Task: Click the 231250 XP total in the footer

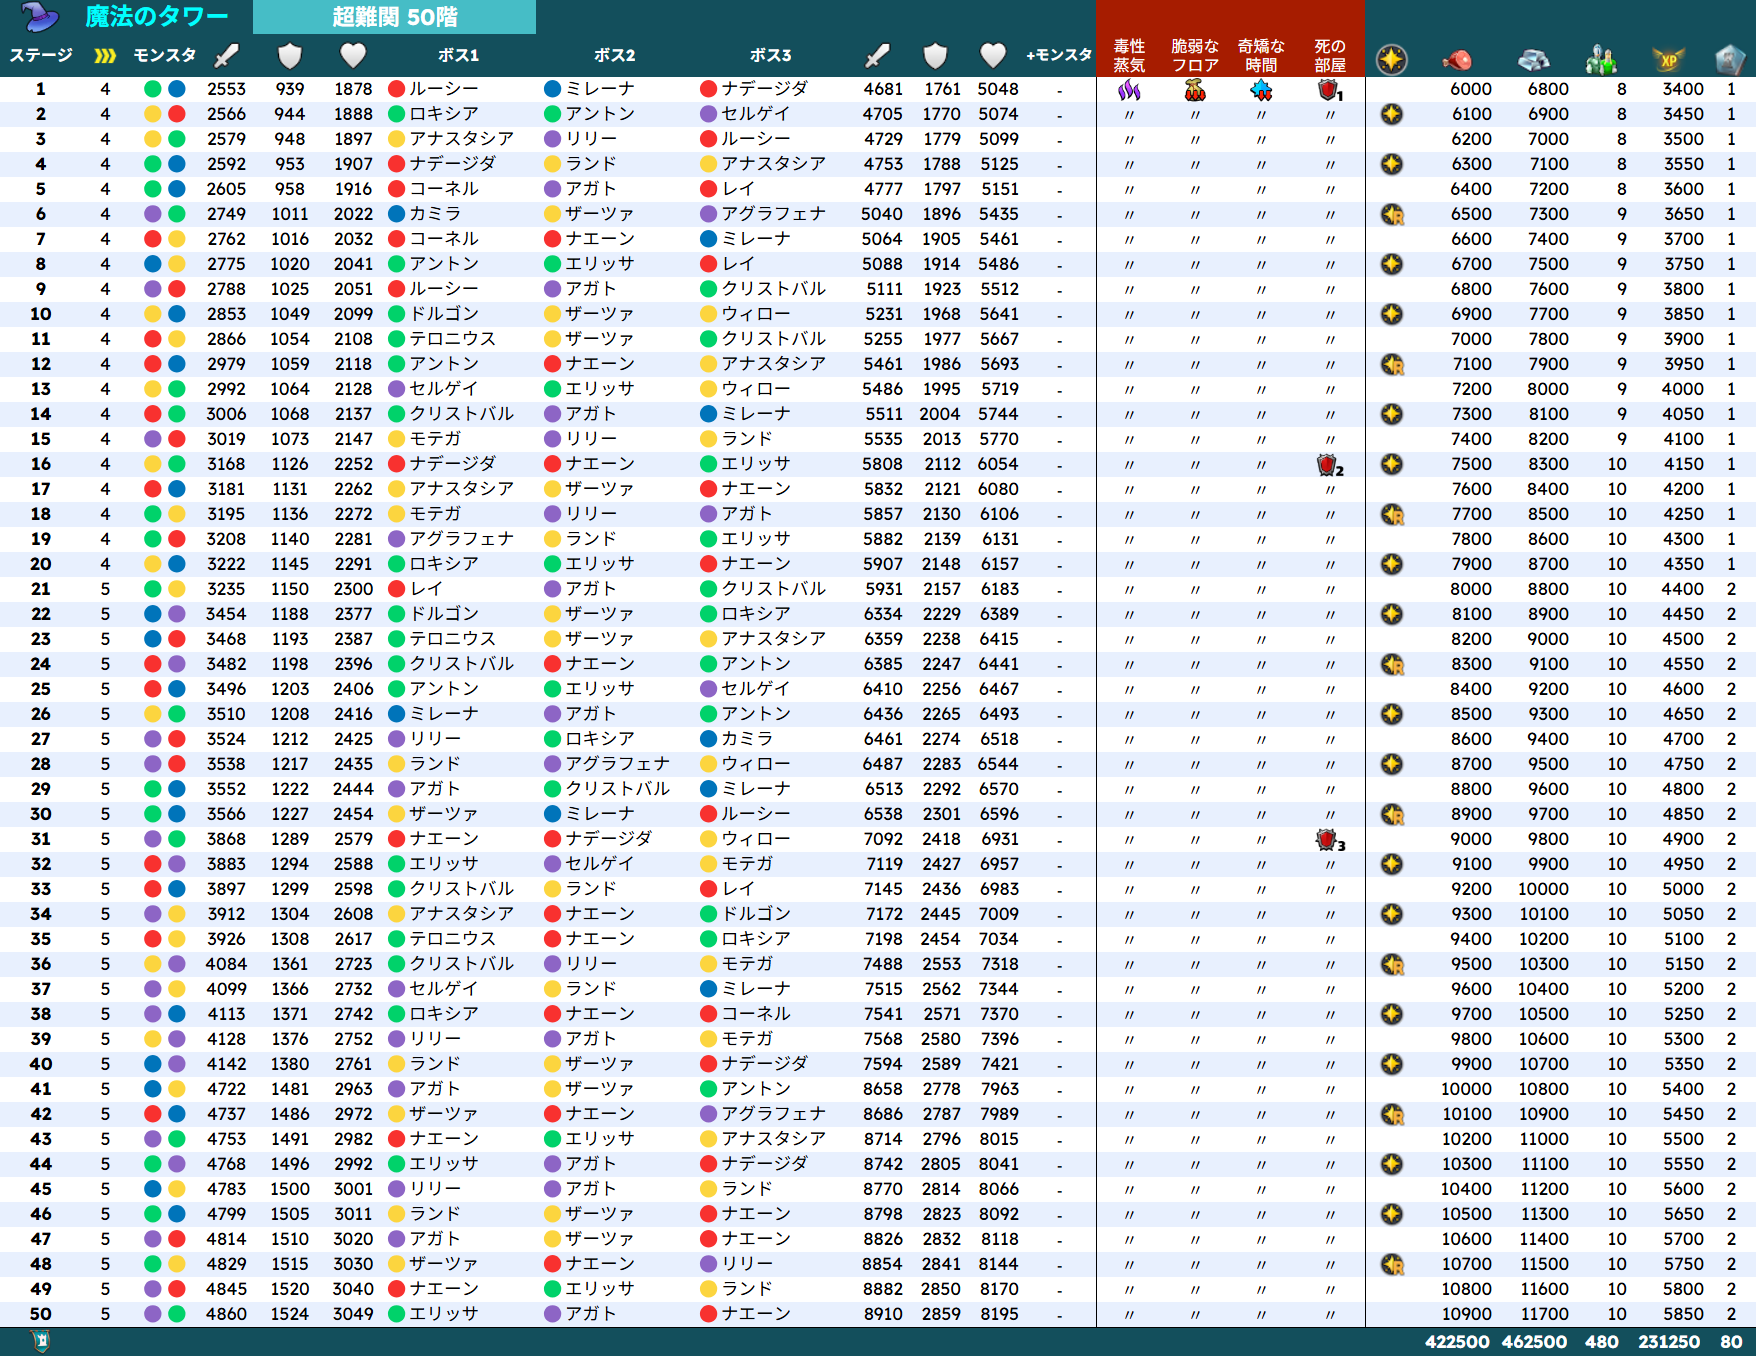Action: 1669,1342
